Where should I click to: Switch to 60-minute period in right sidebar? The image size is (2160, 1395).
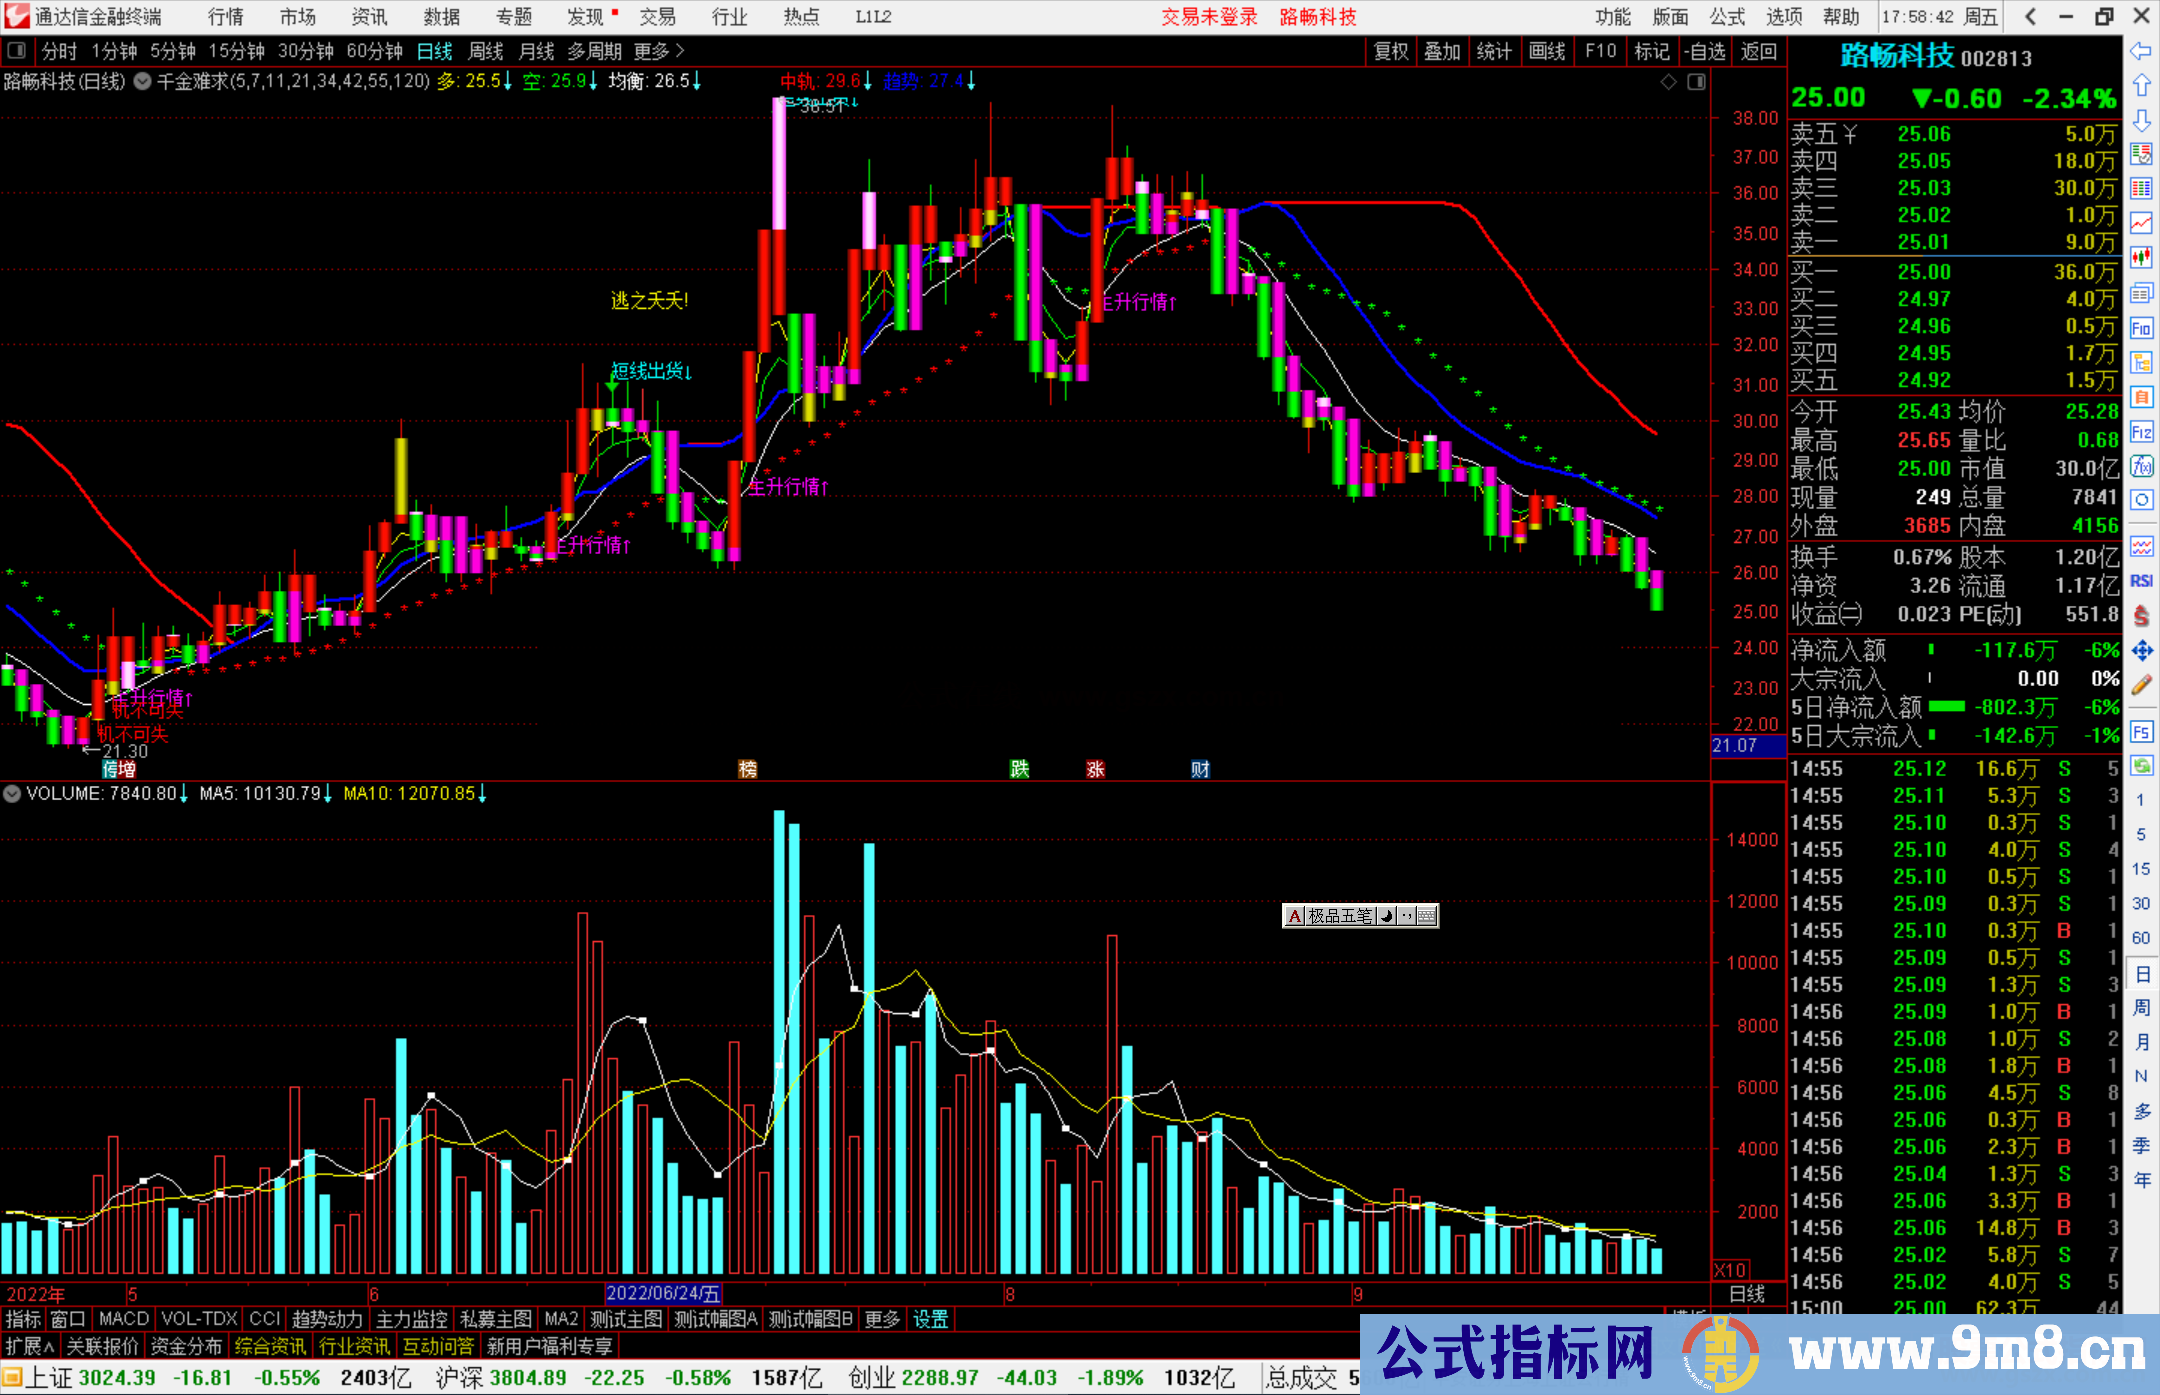coord(2140,938)
